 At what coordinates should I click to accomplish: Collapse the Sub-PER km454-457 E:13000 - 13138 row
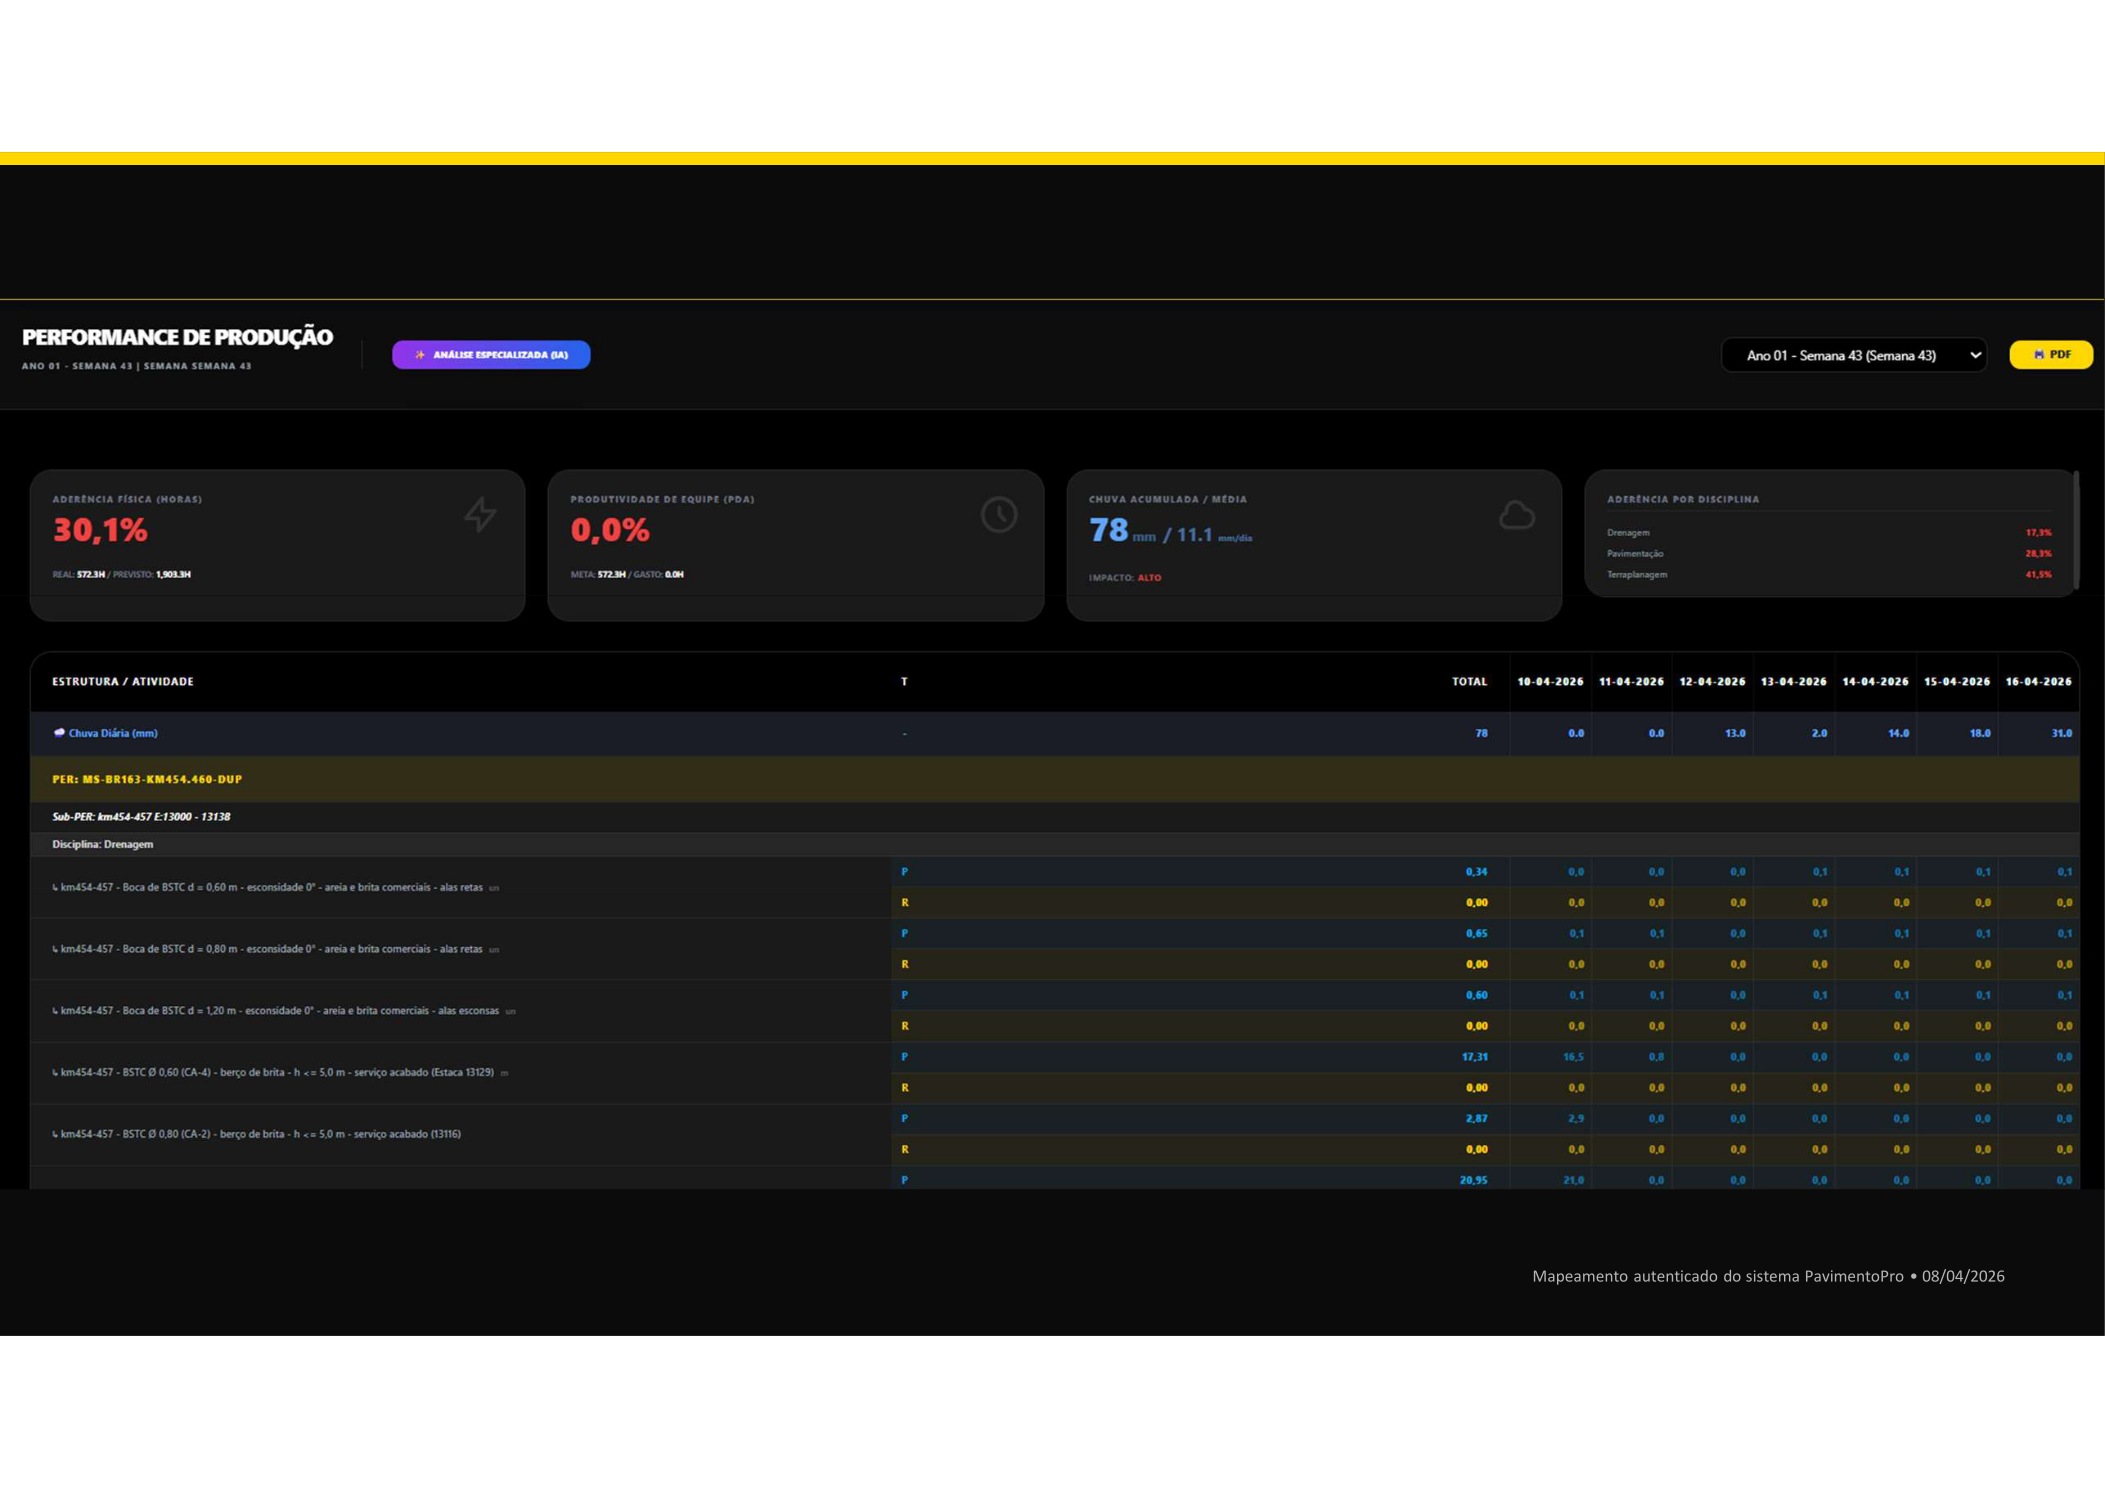tap(1054, 817)
